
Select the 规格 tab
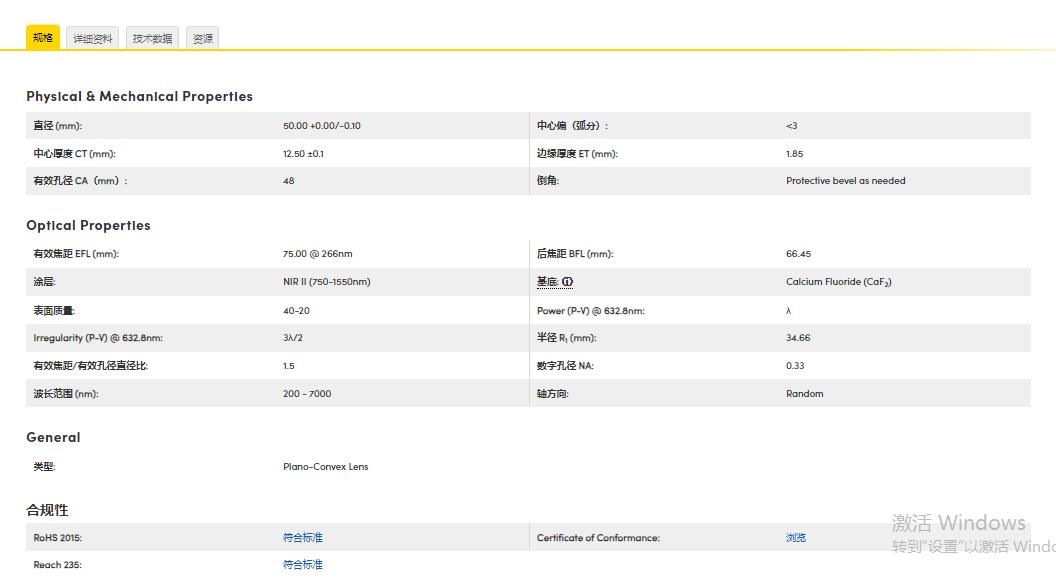point(42,36)
